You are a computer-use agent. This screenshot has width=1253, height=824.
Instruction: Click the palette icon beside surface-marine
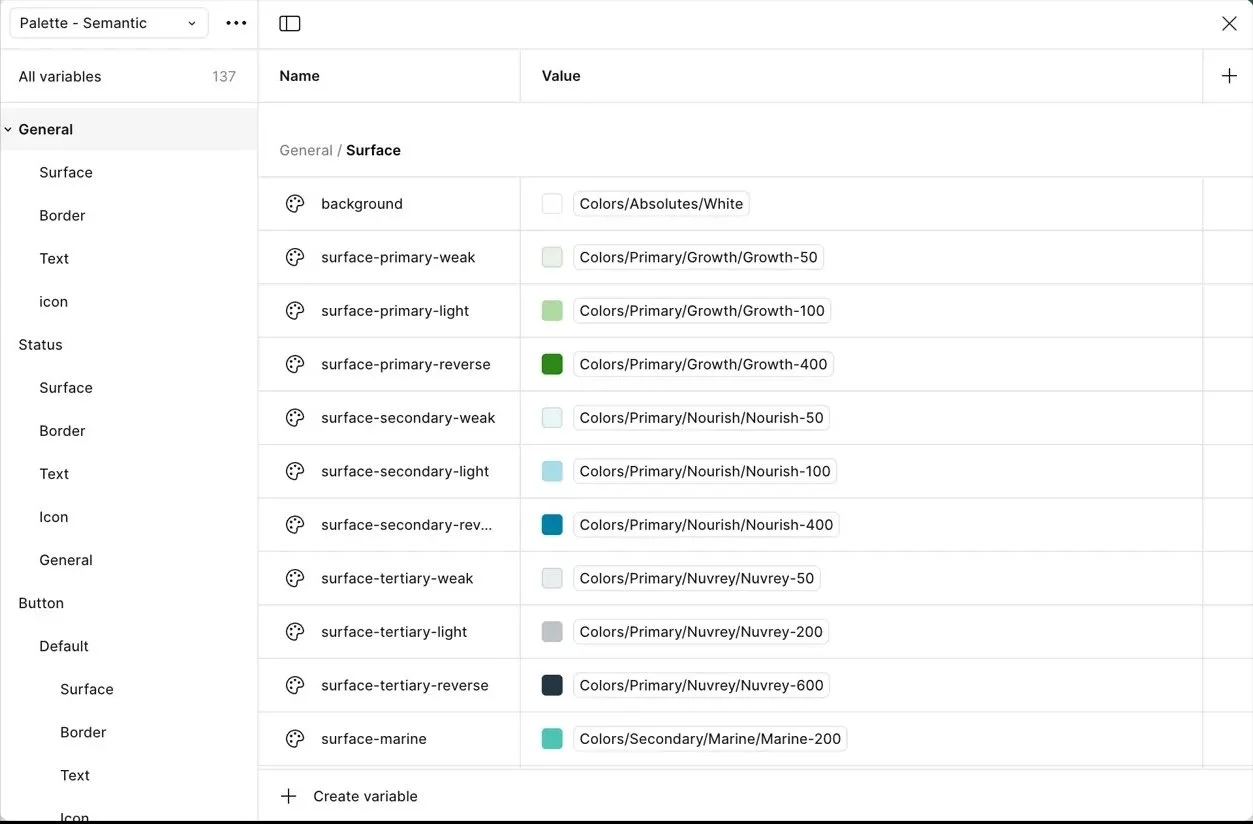[295, 739]
